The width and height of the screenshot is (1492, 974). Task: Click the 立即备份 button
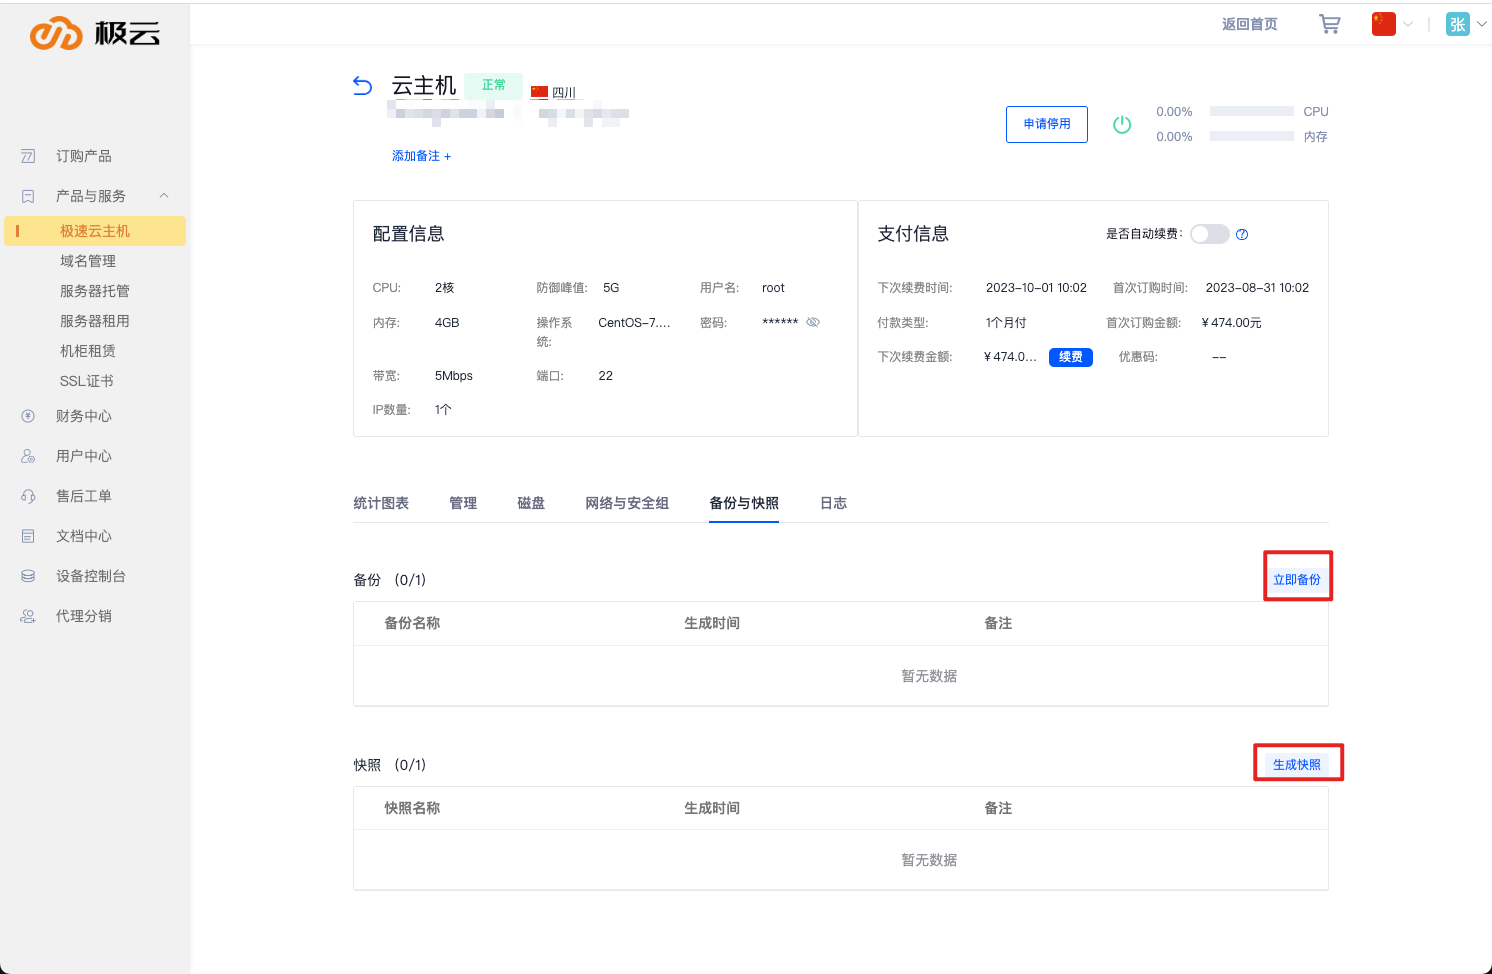point(1297,580)
